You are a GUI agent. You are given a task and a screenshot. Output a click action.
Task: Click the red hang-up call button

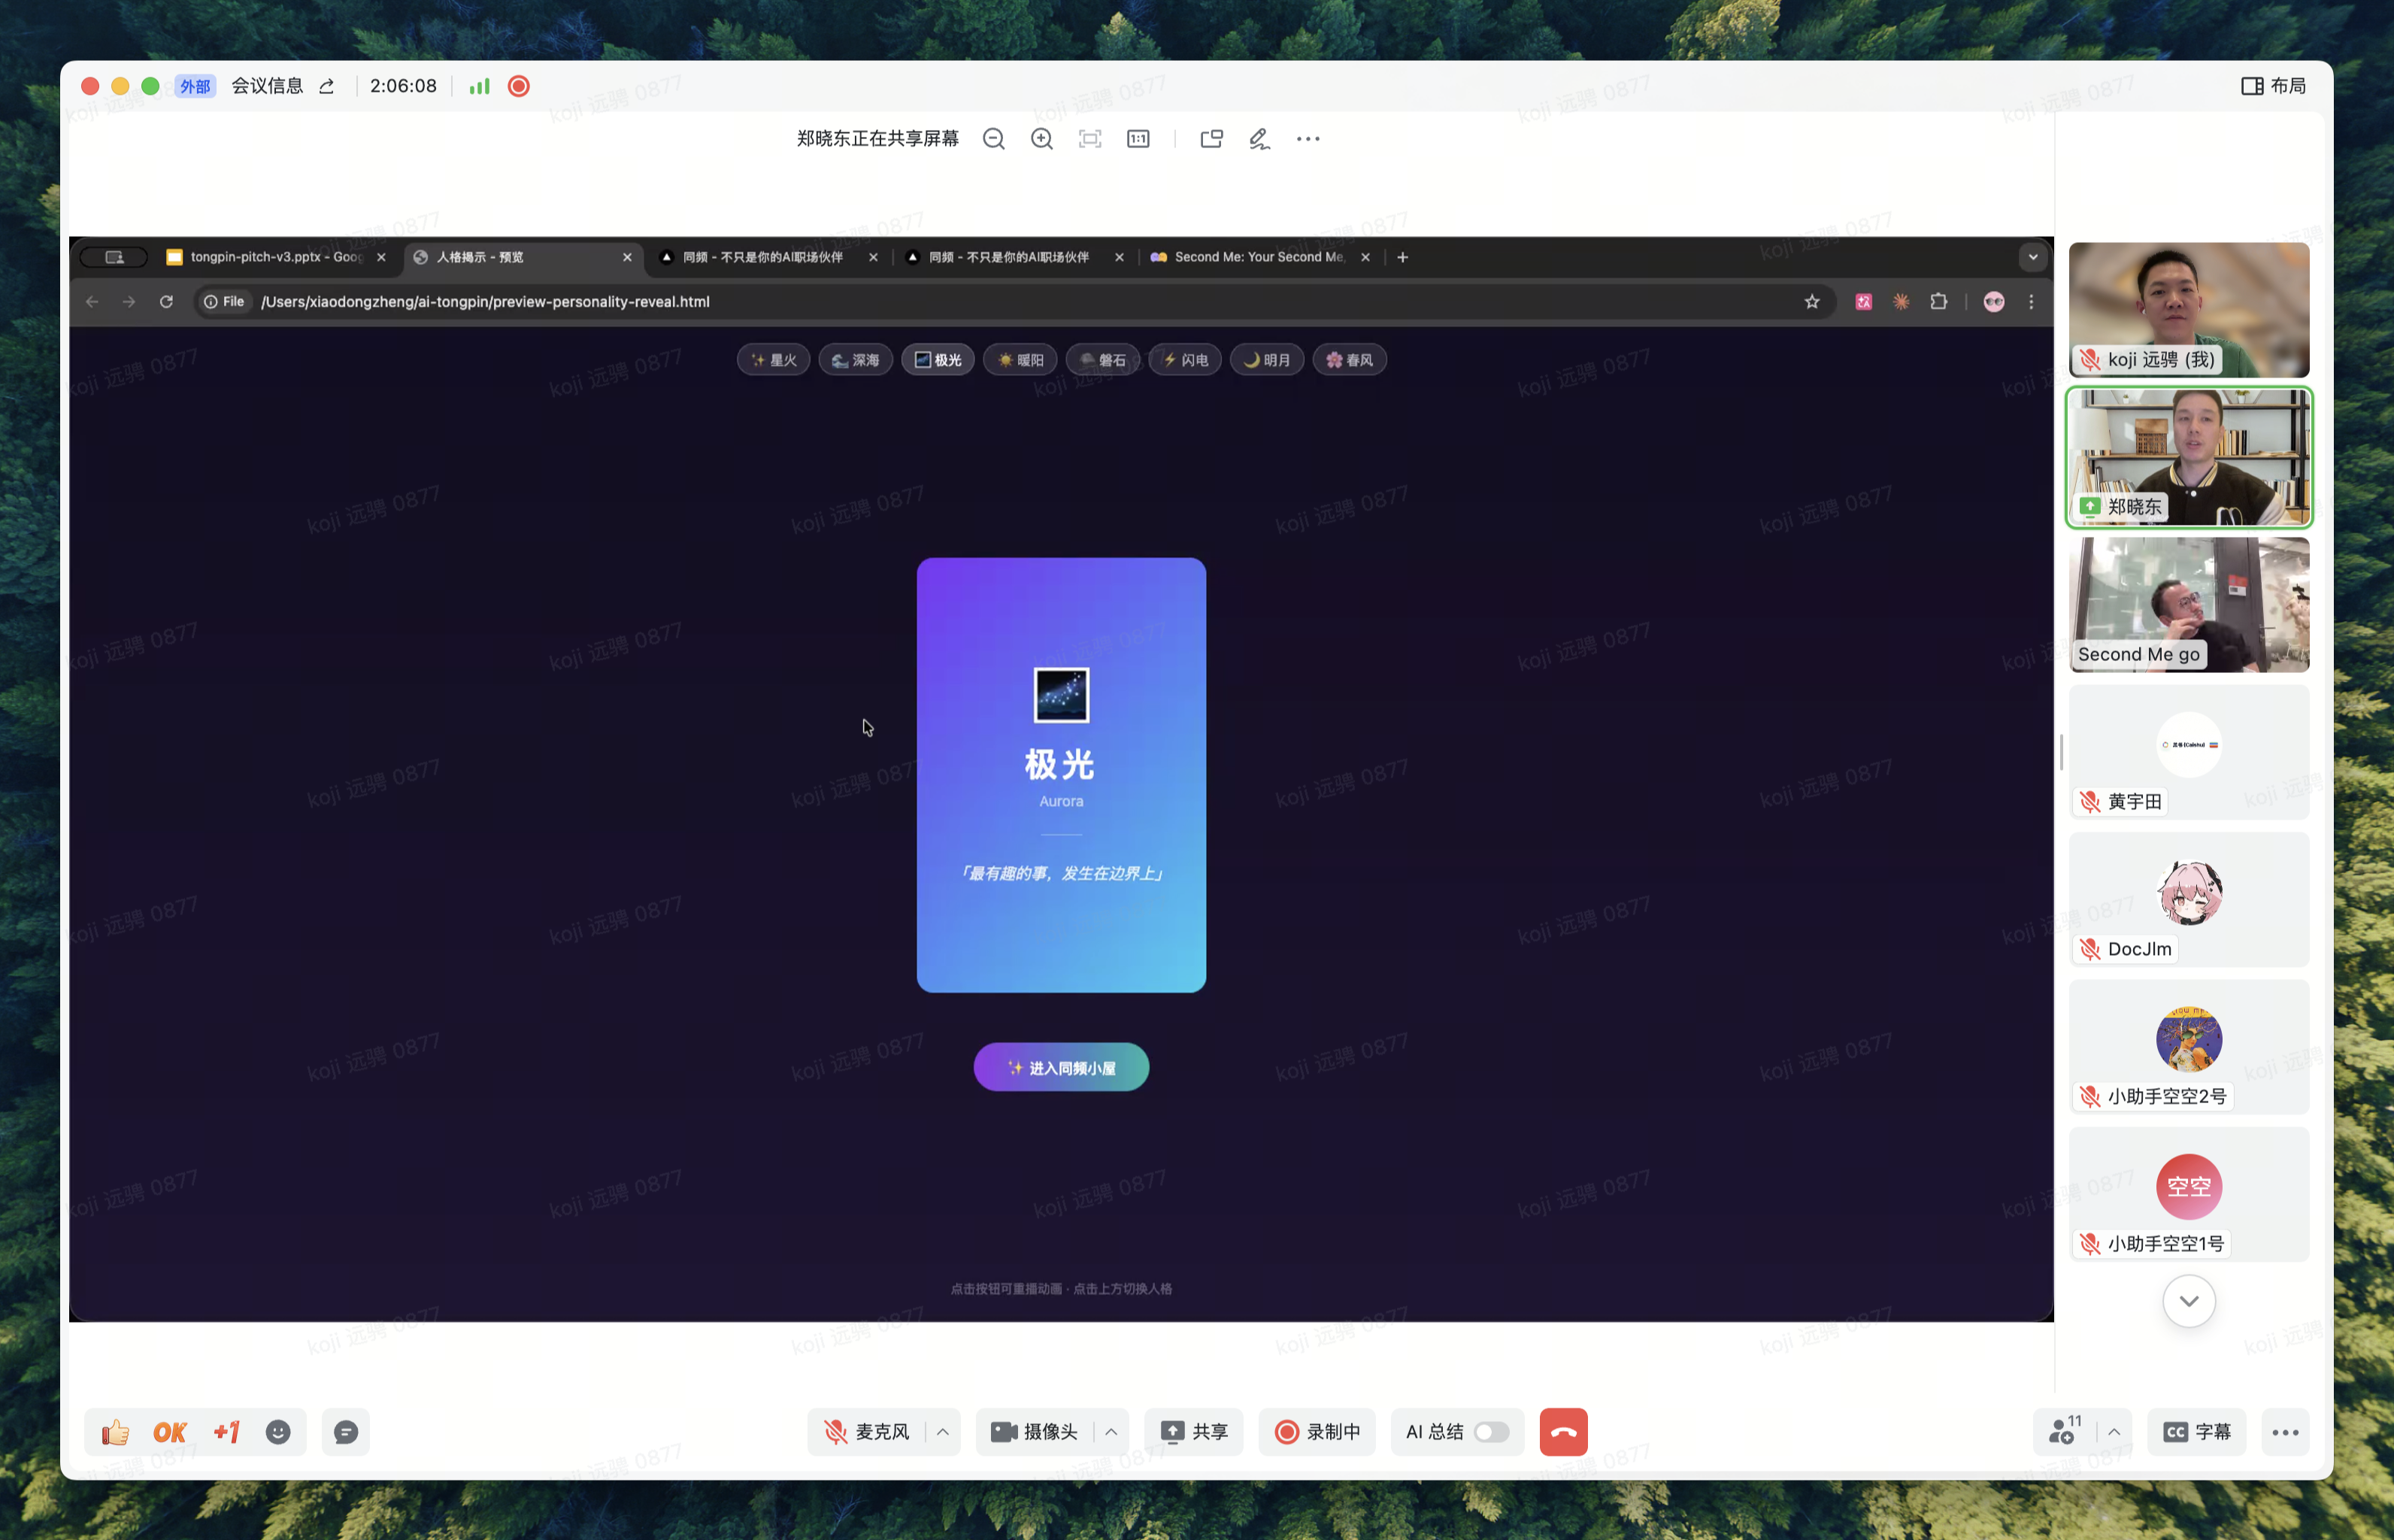click(1563, 1432)
